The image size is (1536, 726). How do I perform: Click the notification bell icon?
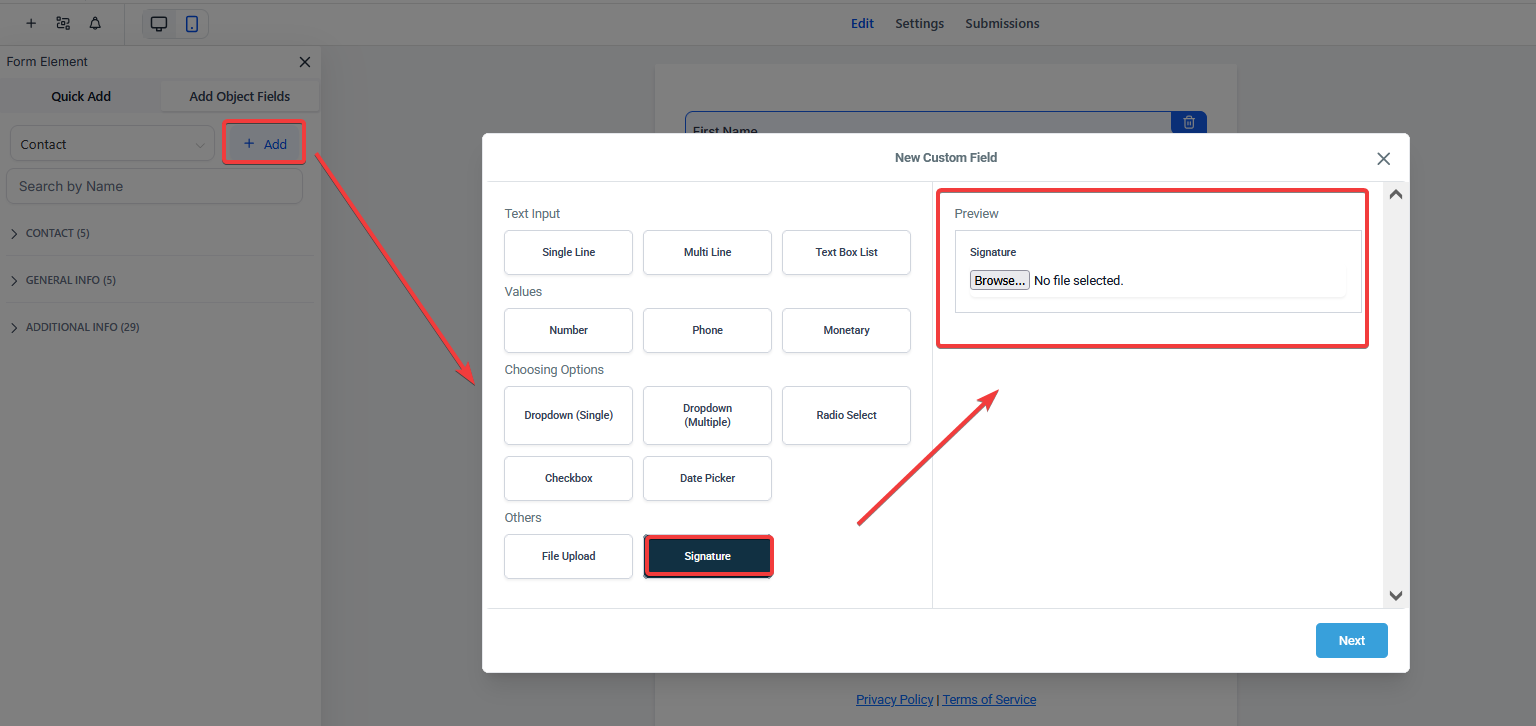[x=95, y=23]
